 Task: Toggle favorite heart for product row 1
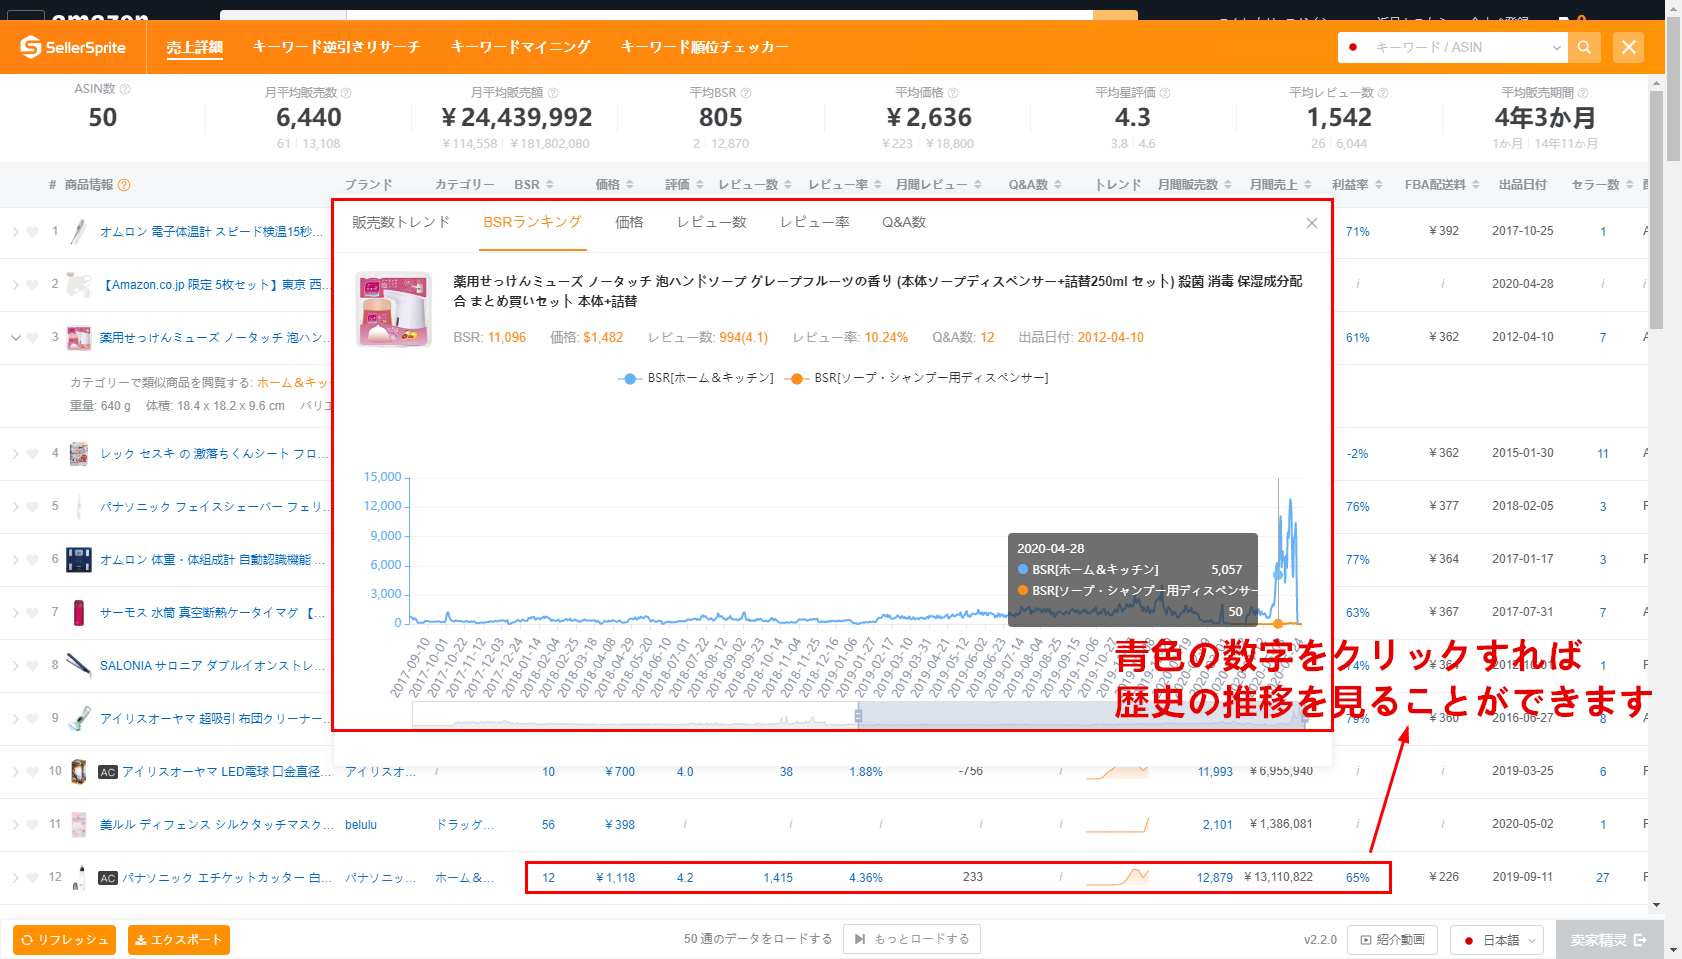[32, 232]
